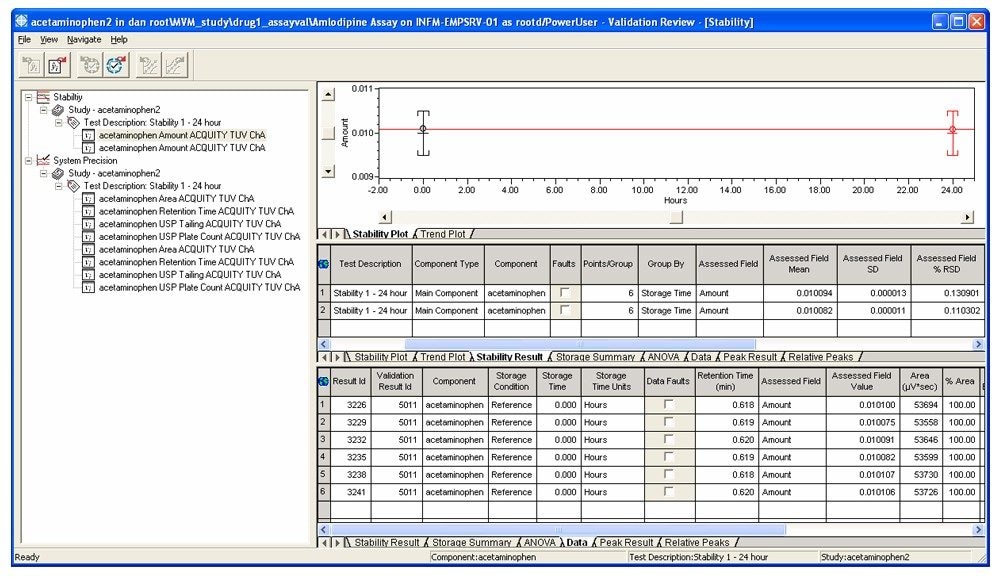Click Stability Result table horizontal scrollbar thumb

point(579,344)
